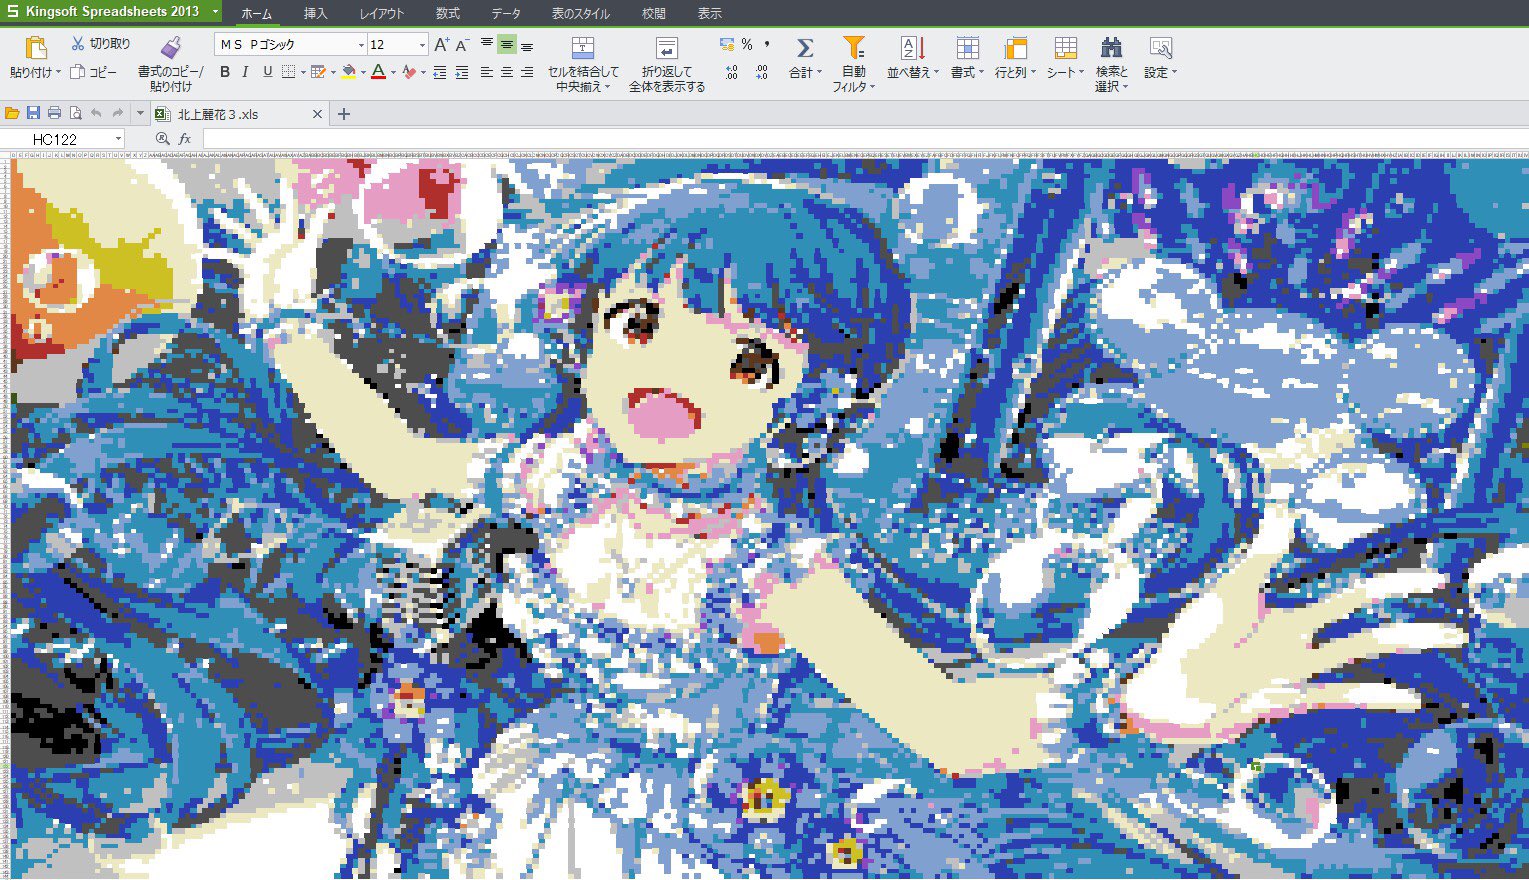
Task: Center text horizontally
Action: 507,72
